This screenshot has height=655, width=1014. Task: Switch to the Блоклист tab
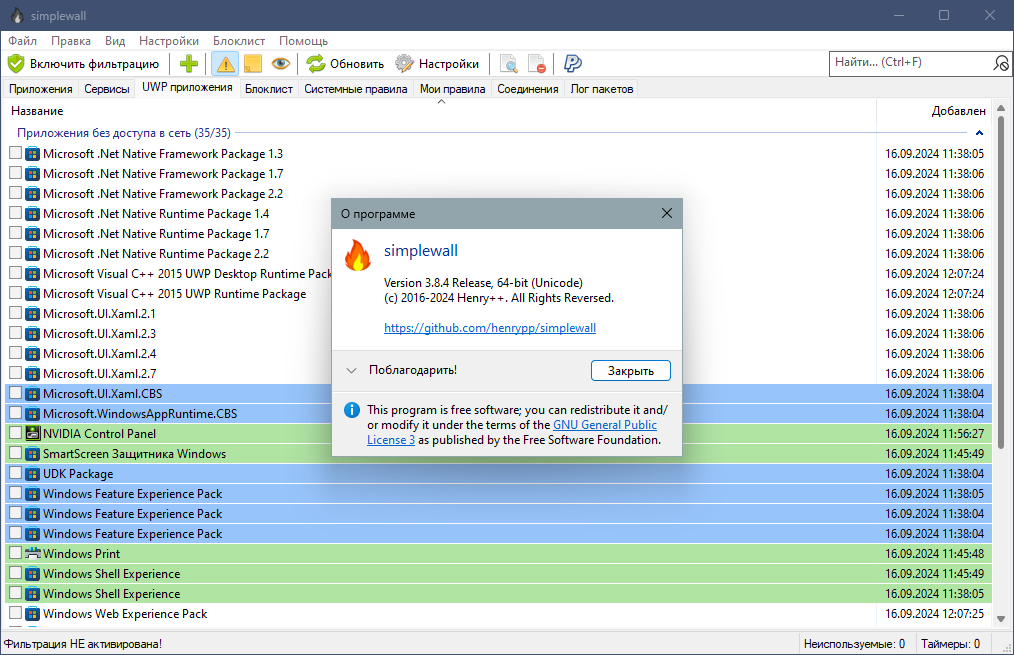pos(269,89)
